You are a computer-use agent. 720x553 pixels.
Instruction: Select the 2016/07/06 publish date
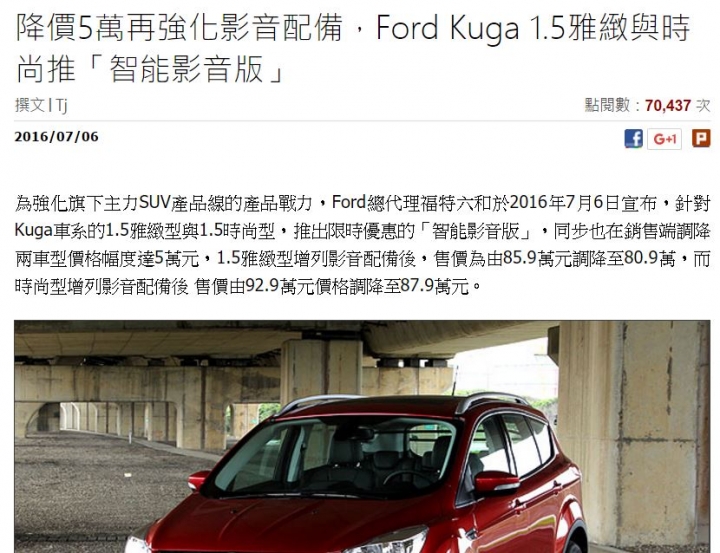[x=56, y=136]
